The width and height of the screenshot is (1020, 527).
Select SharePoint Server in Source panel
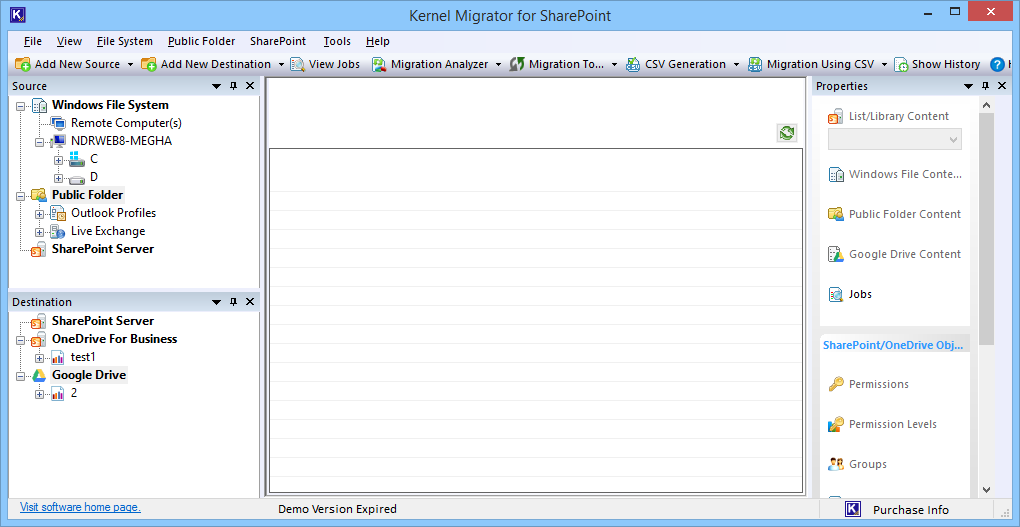pyautogui.click(x=103, y=249)
